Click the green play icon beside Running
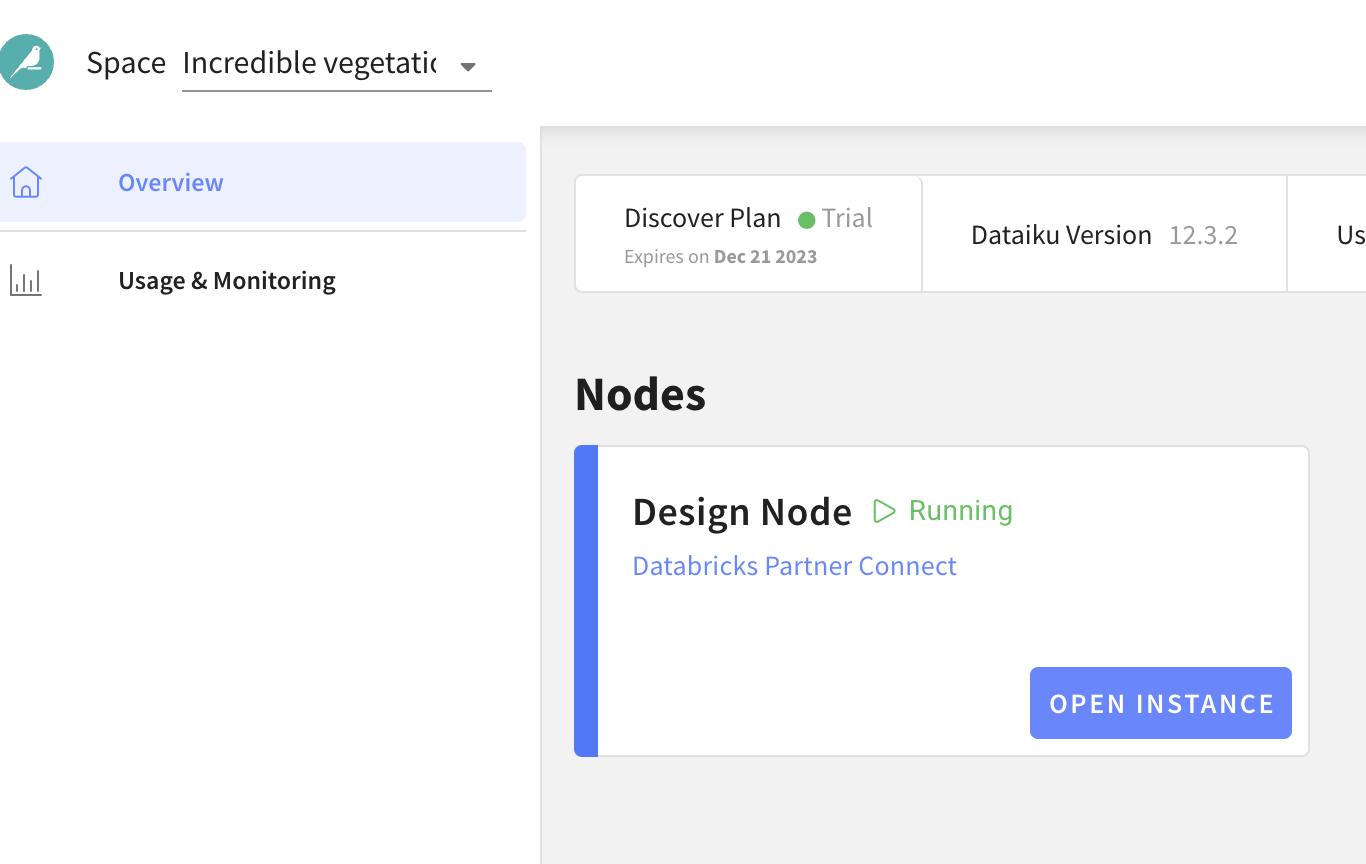This screenshot has width=1366, height=864. 883,510
